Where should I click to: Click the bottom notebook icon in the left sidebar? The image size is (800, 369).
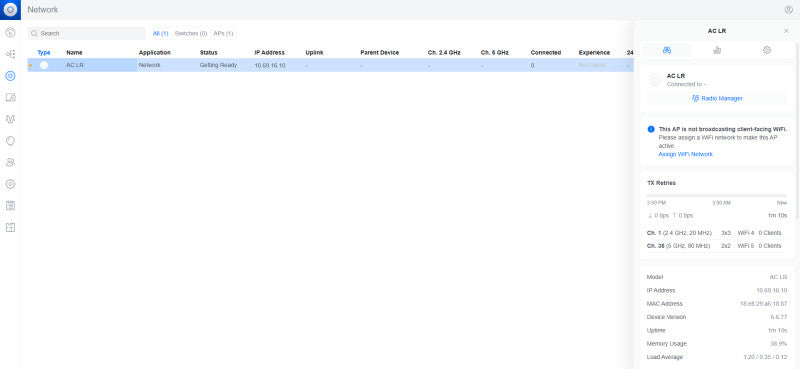[10, 227]
